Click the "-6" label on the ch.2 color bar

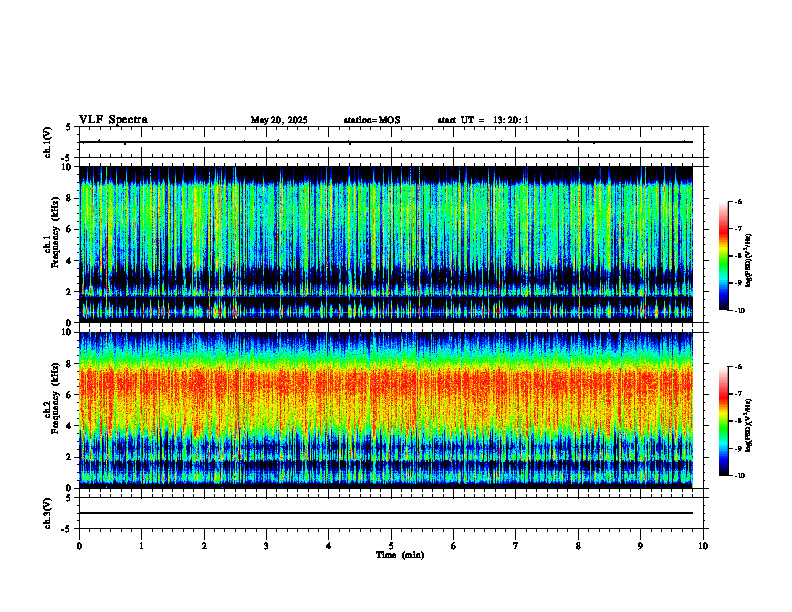(x=738, y=367)
